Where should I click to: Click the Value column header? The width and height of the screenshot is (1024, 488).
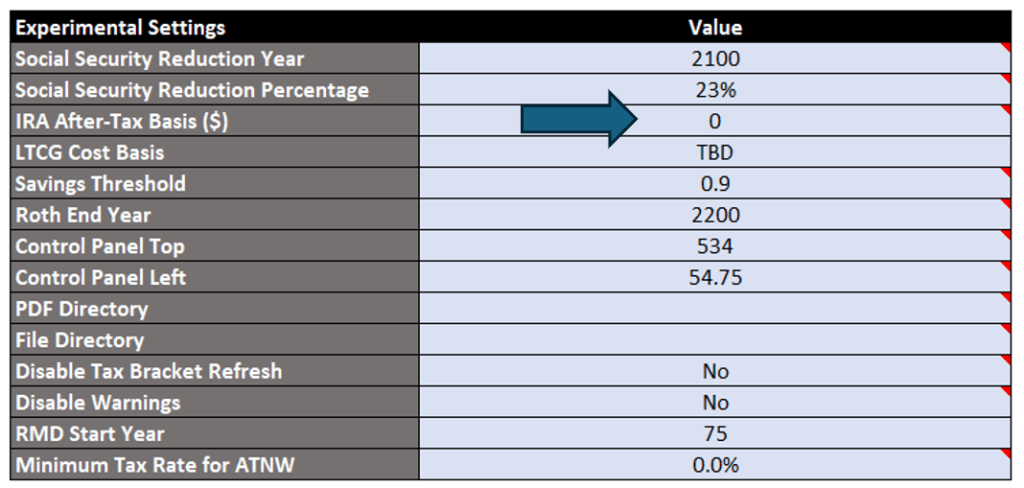coord(715,27)
